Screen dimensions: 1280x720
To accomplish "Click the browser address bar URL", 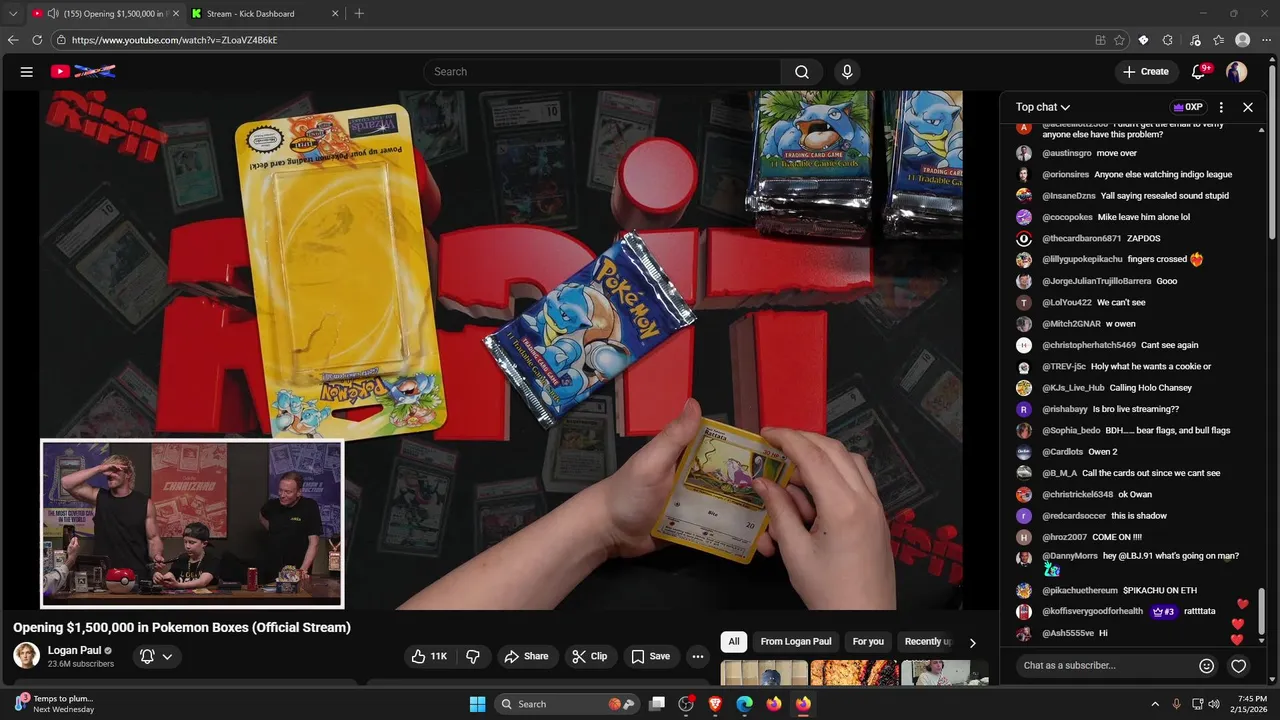I will [x=174, y=40].
